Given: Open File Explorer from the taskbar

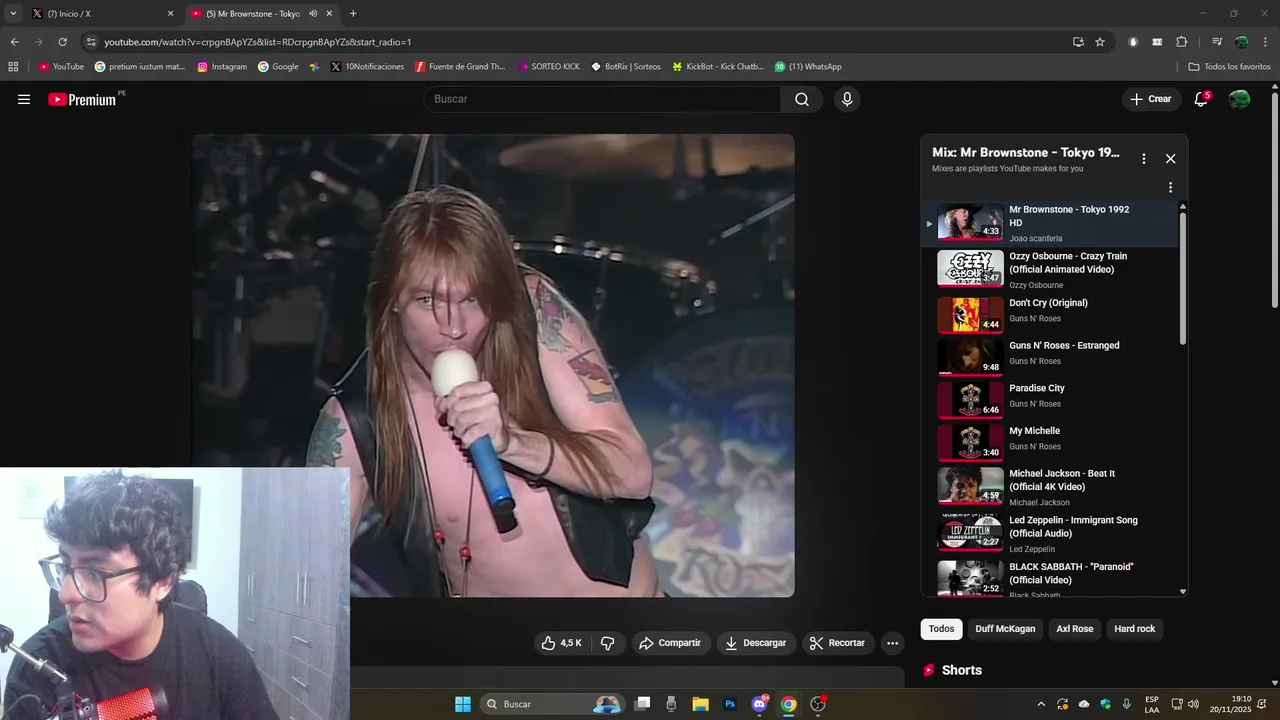Looking at the screenshot, I should (701, 704).
